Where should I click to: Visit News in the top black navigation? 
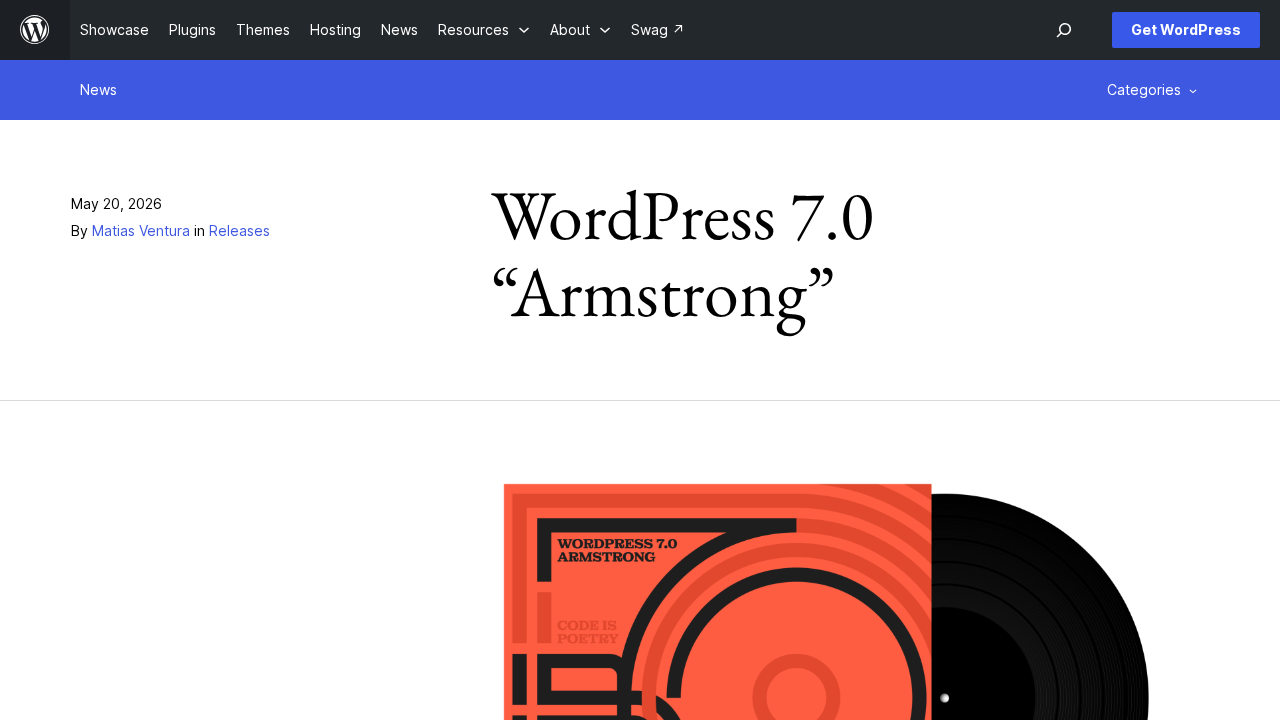(x=399, y=30)
